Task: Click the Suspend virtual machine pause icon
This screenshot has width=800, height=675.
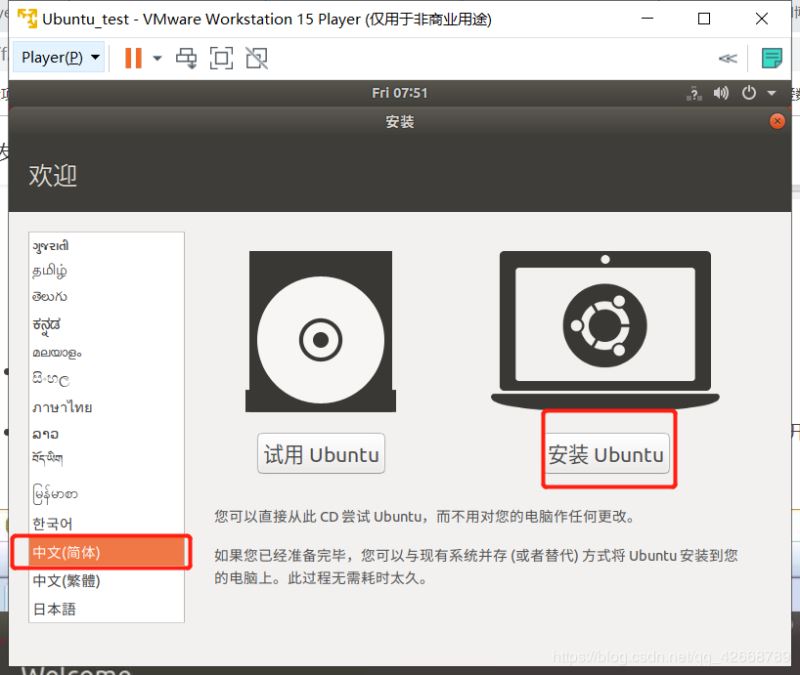Action: coord(134,58)
